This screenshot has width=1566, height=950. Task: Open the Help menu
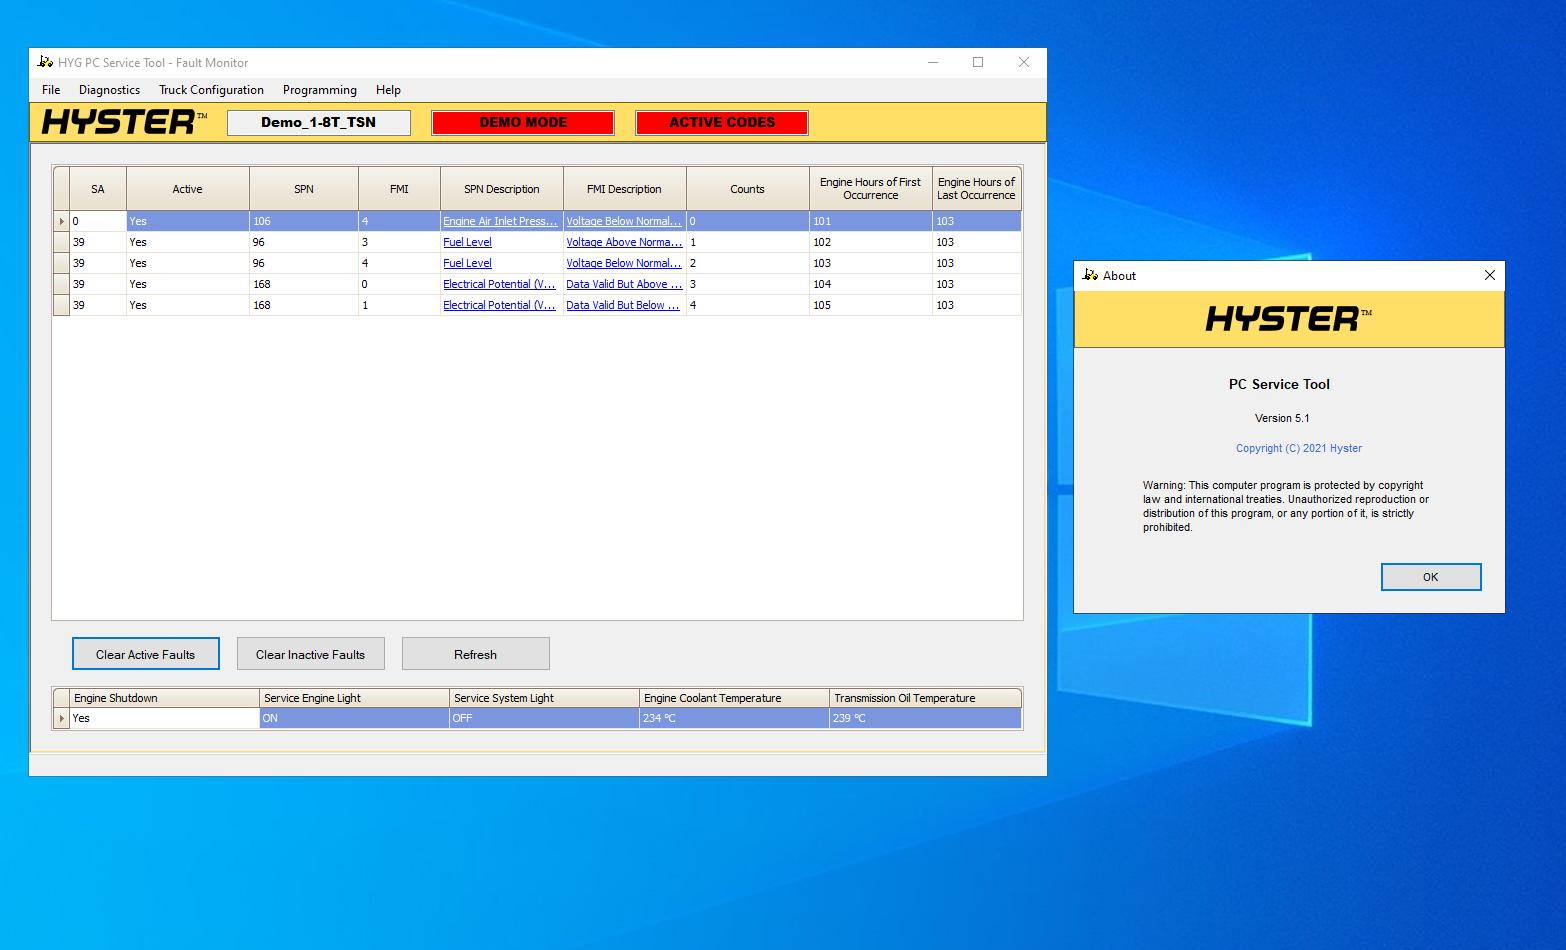tap(388, 89)
